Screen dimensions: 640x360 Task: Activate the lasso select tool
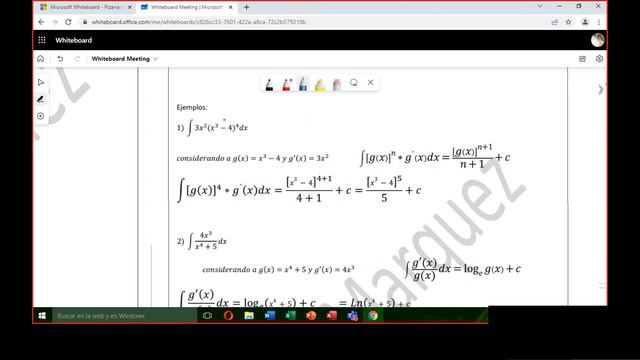tap(353, 82)
